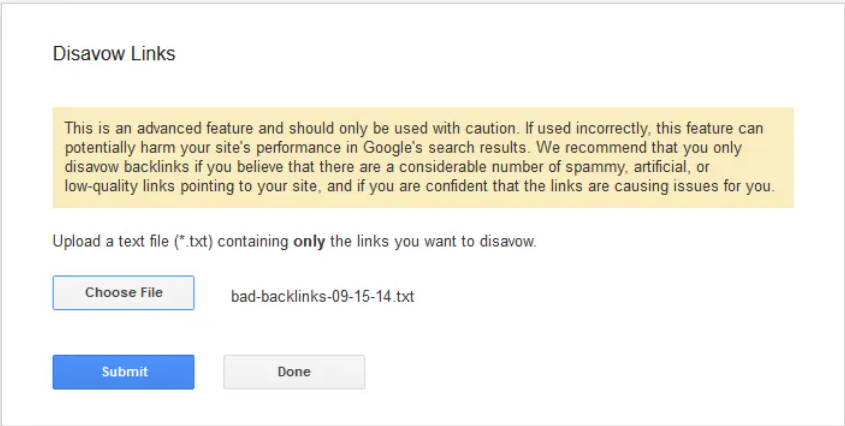
Task: Submit the disavow links file
Action: (x=123, y=372)
